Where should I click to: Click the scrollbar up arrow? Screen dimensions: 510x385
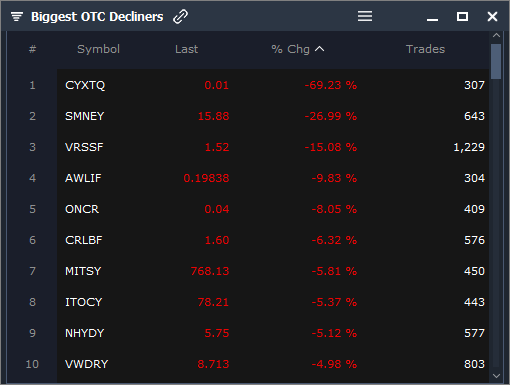click(496, 35)
